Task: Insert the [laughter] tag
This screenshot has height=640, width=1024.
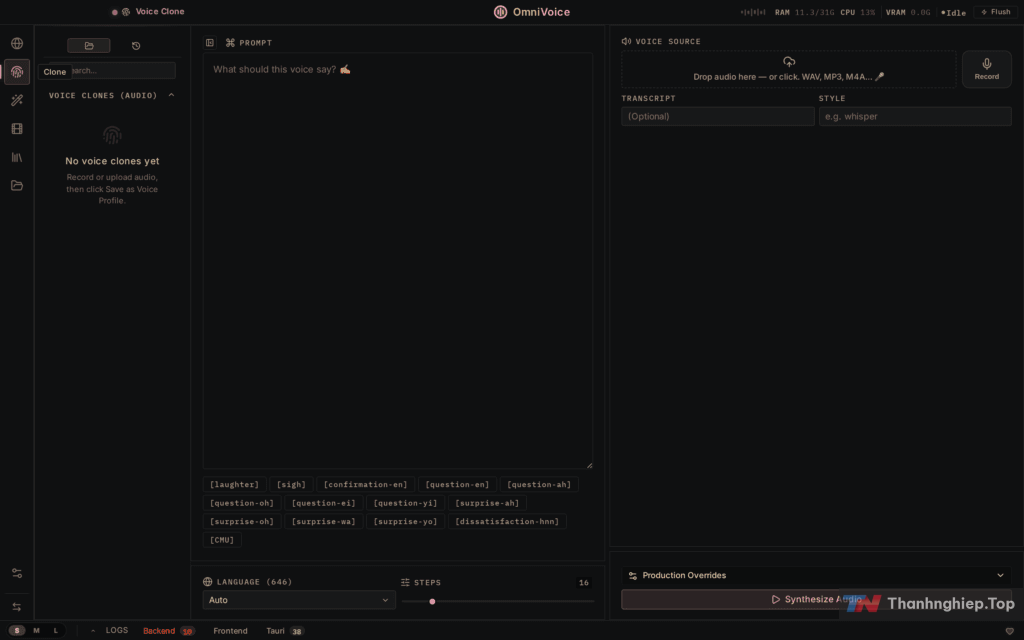Action: tap(234, 485)
